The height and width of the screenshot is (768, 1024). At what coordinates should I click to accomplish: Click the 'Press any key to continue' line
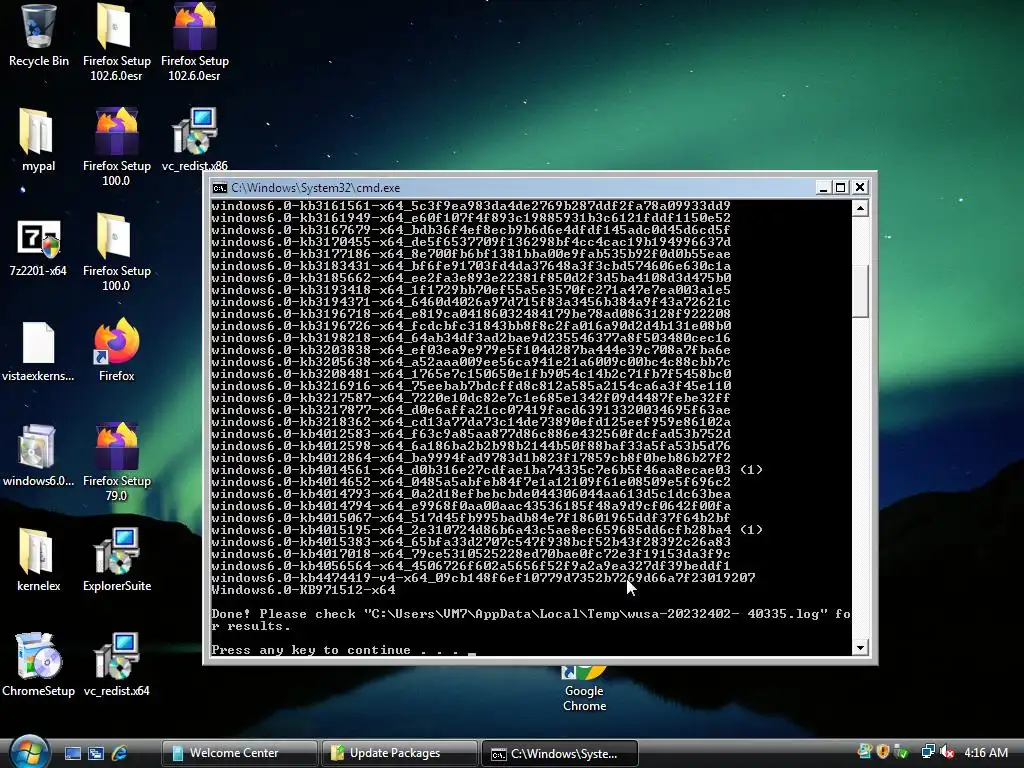click(336, 650)
